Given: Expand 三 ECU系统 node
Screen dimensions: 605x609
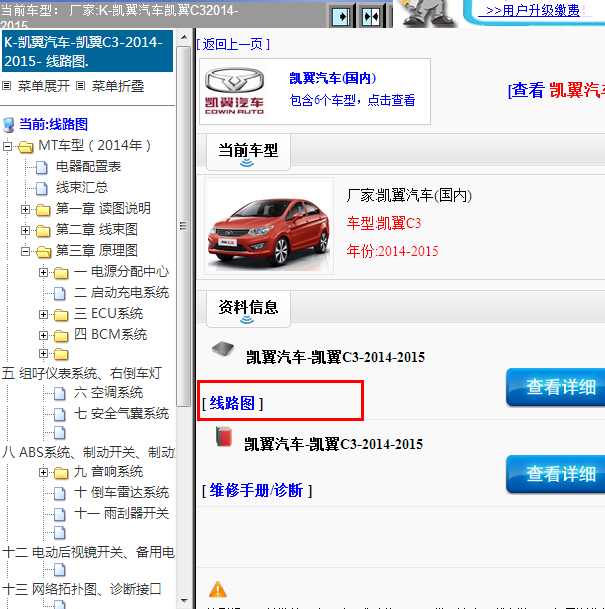Looking at the screenshot, I should (43, 315).
